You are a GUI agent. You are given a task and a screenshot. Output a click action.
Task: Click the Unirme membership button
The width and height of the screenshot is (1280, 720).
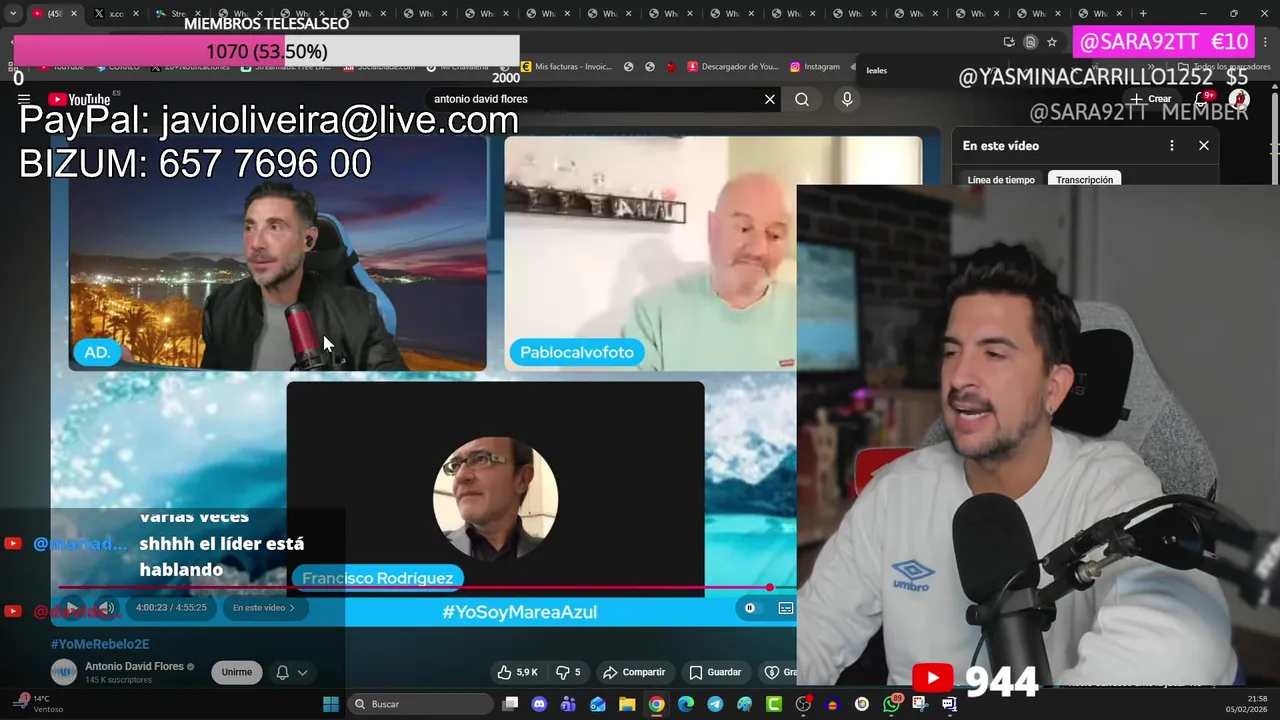tap(237, 672)
